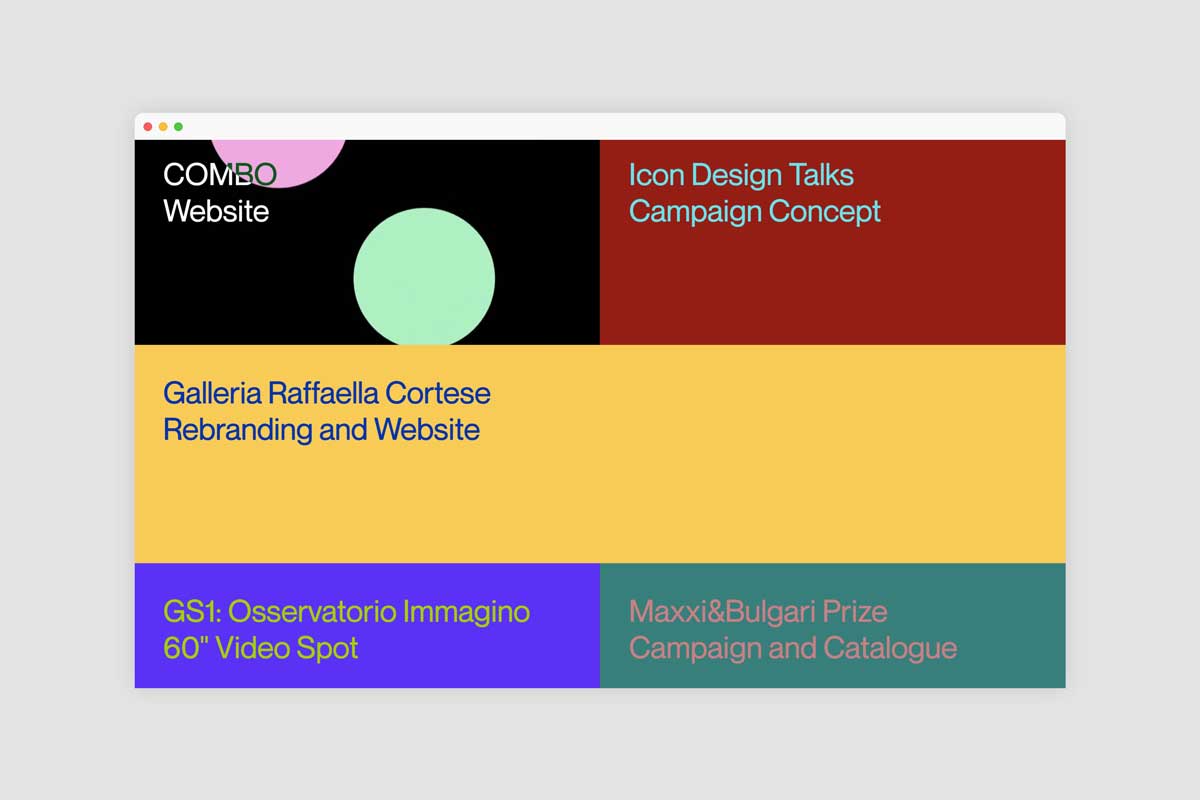This screenshot has height=800, width=1200.
Task: Open Galleria Raffaella Cortese project title
Action: tap(327, 393)
